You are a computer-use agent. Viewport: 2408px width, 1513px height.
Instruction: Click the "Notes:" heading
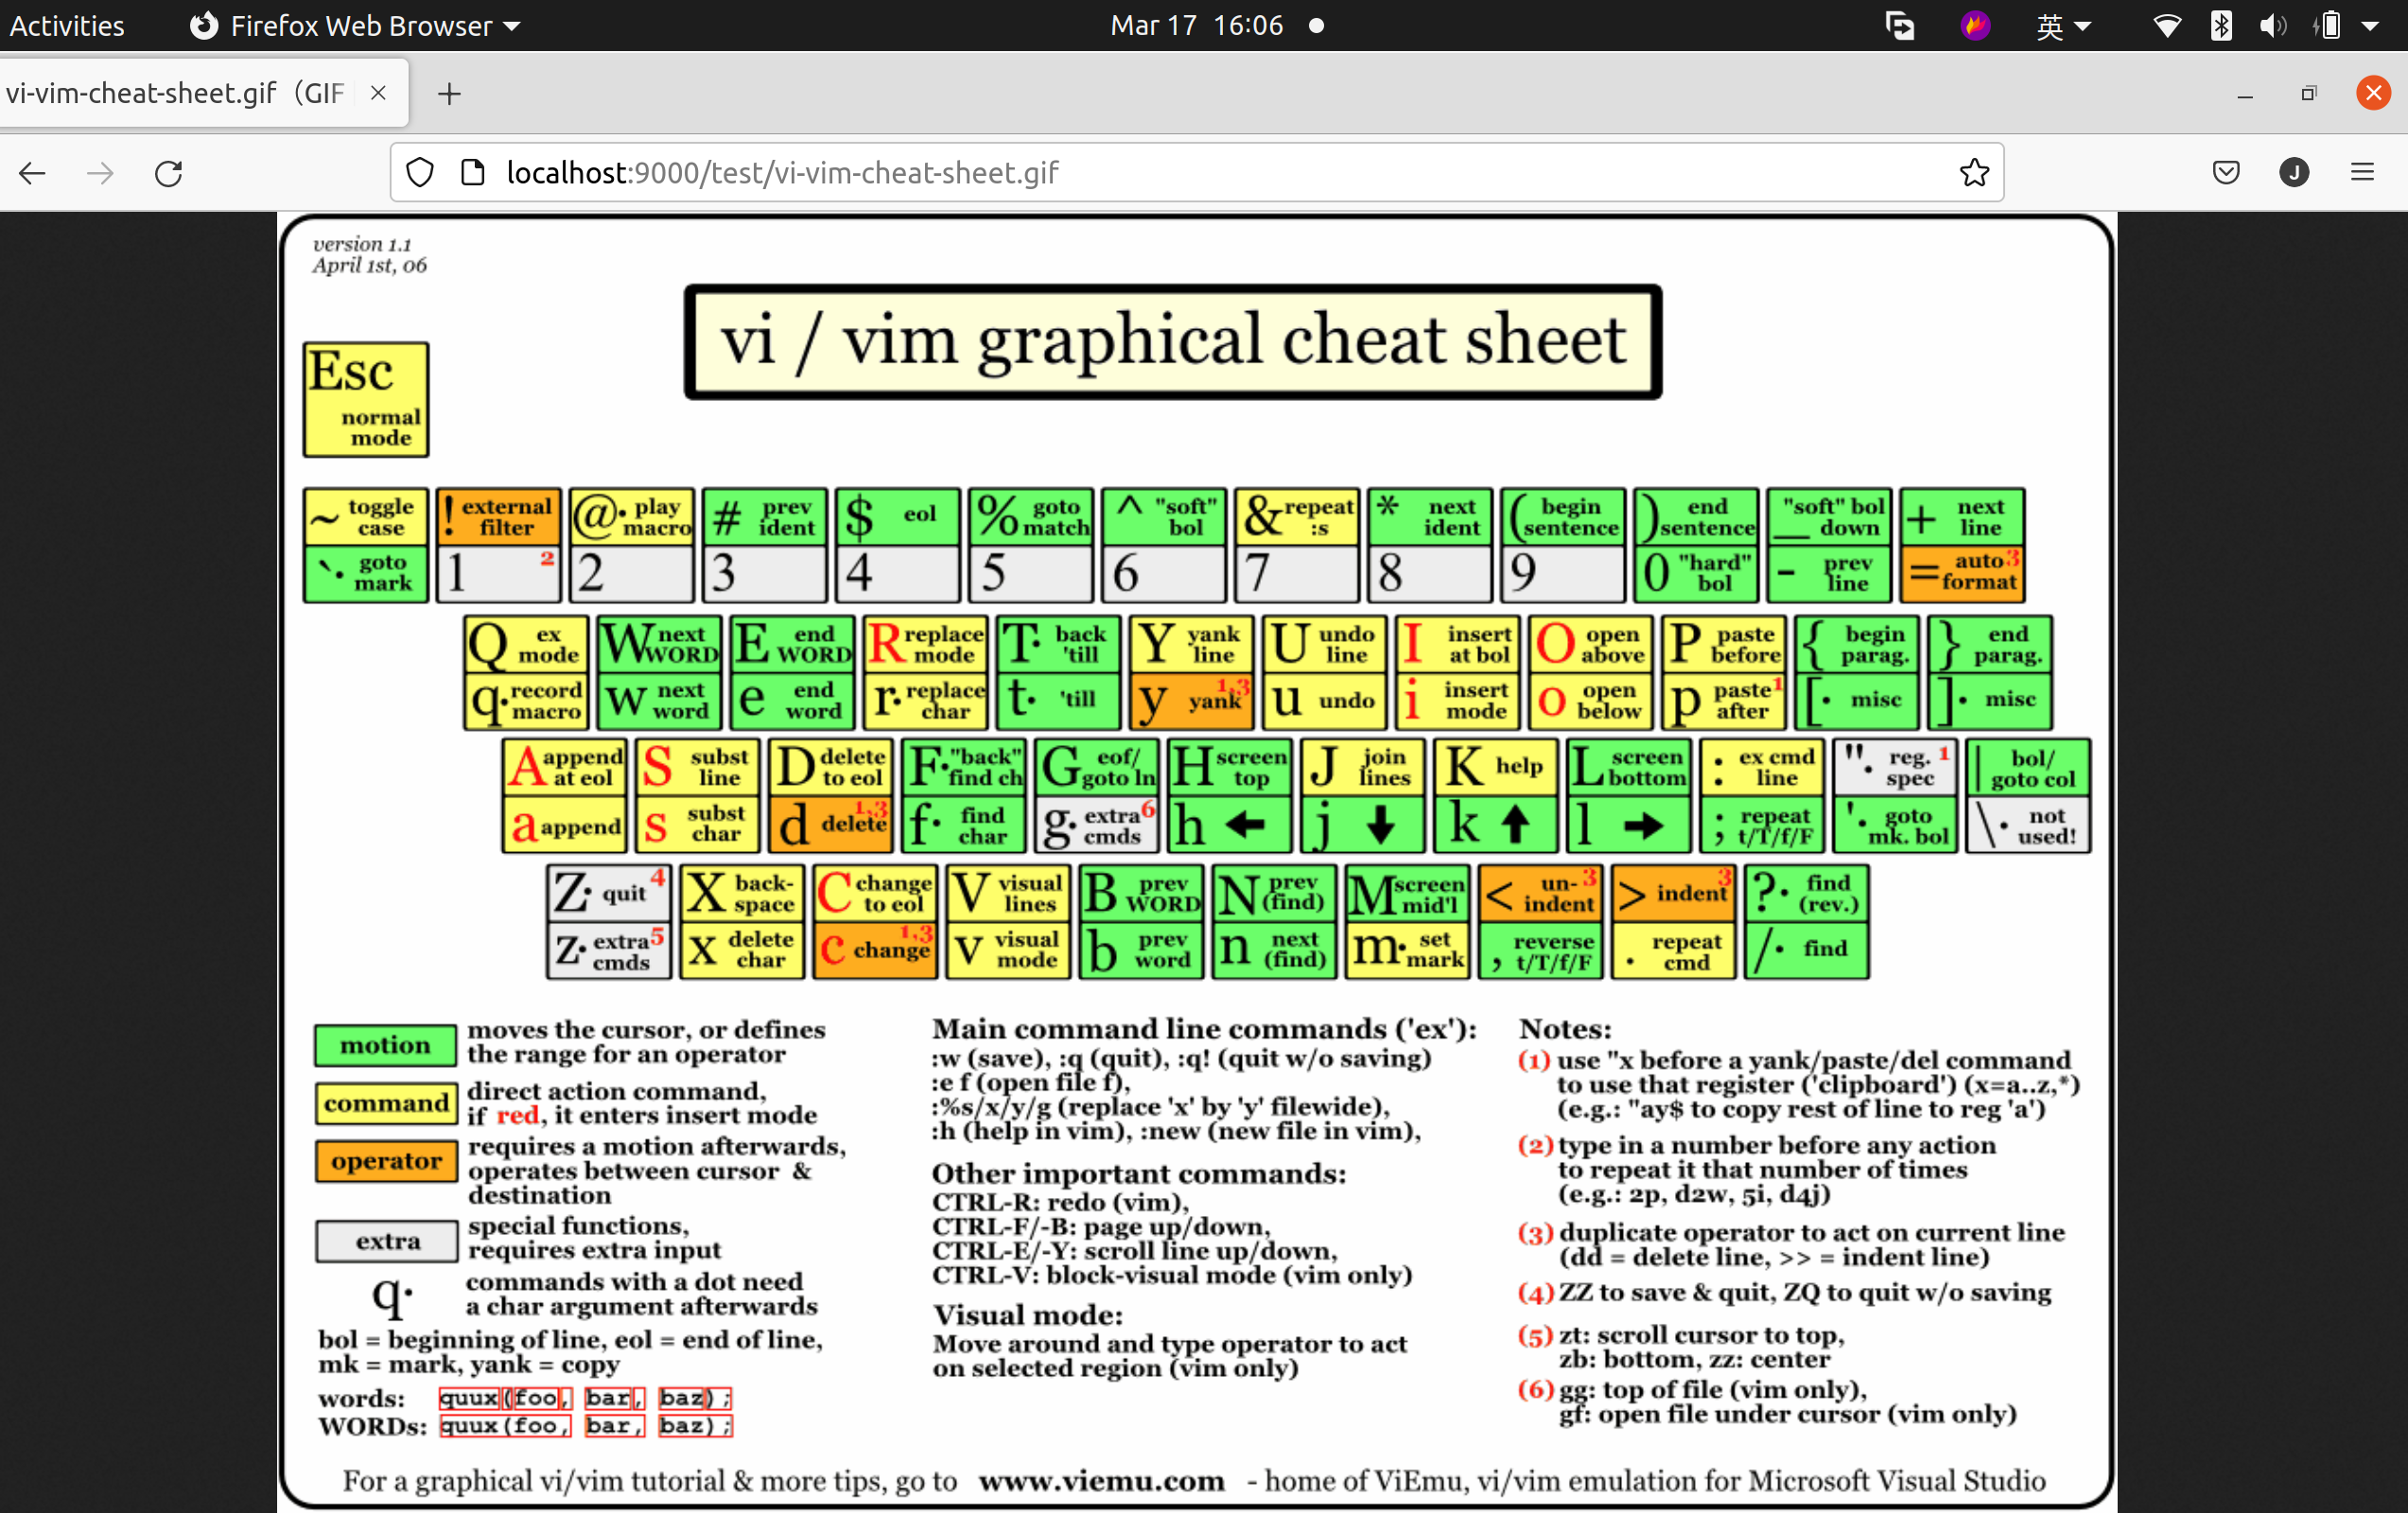pyautogui.click(x=1565, y=1029)
